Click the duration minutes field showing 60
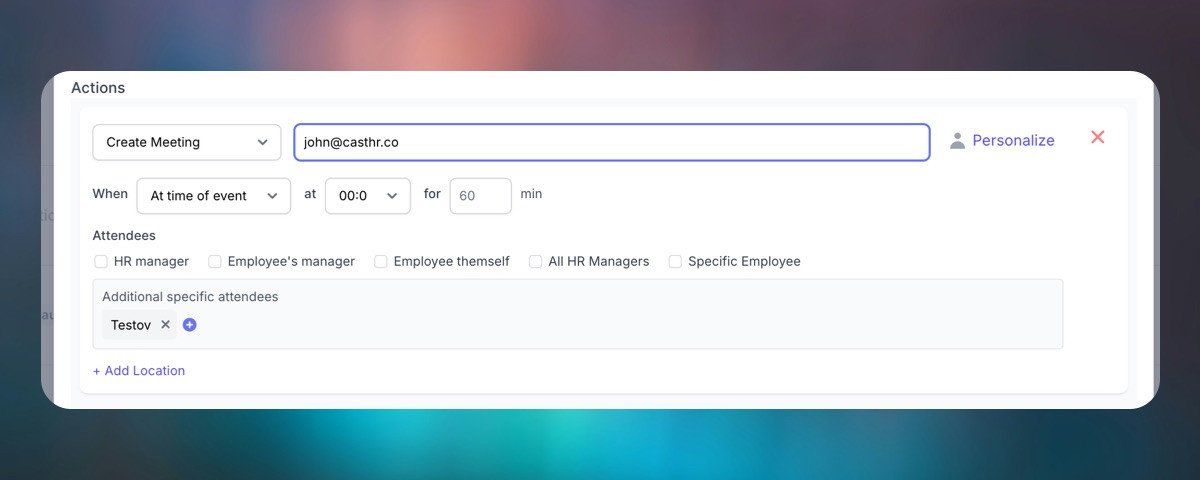Screen dimensions: 1200x480 481,196
